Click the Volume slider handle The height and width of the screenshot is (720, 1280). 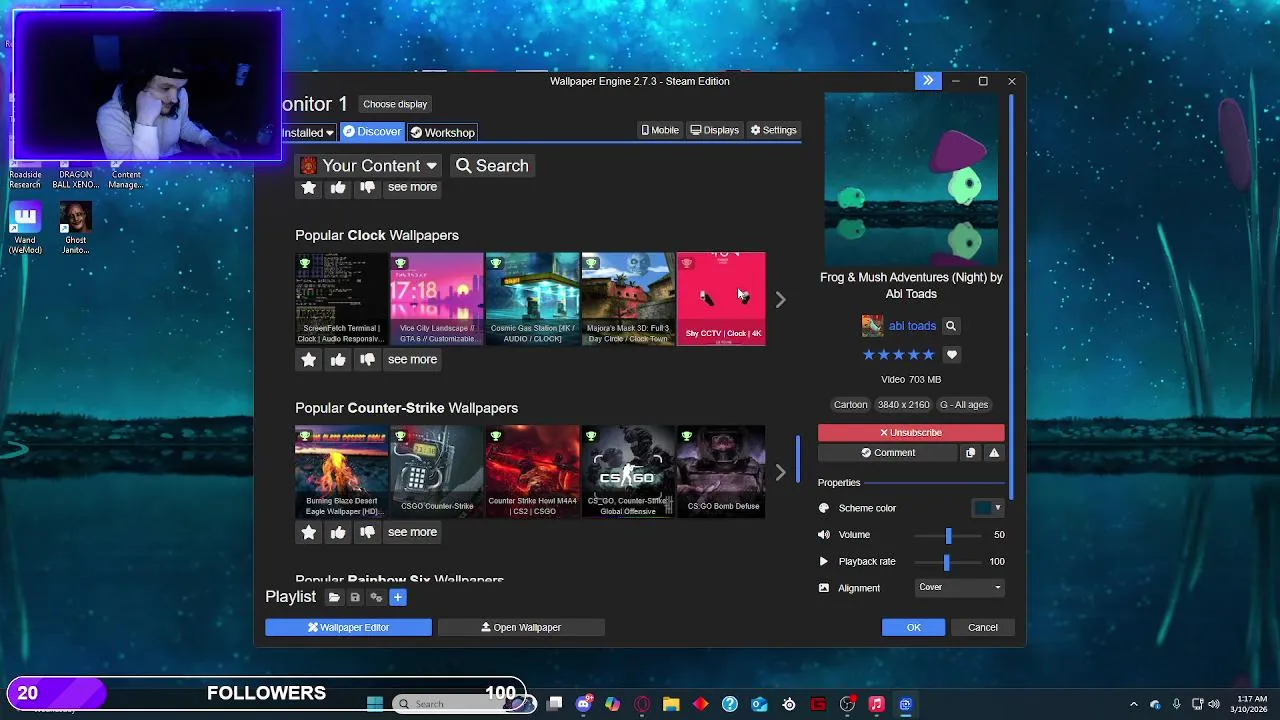coord(948,535)
